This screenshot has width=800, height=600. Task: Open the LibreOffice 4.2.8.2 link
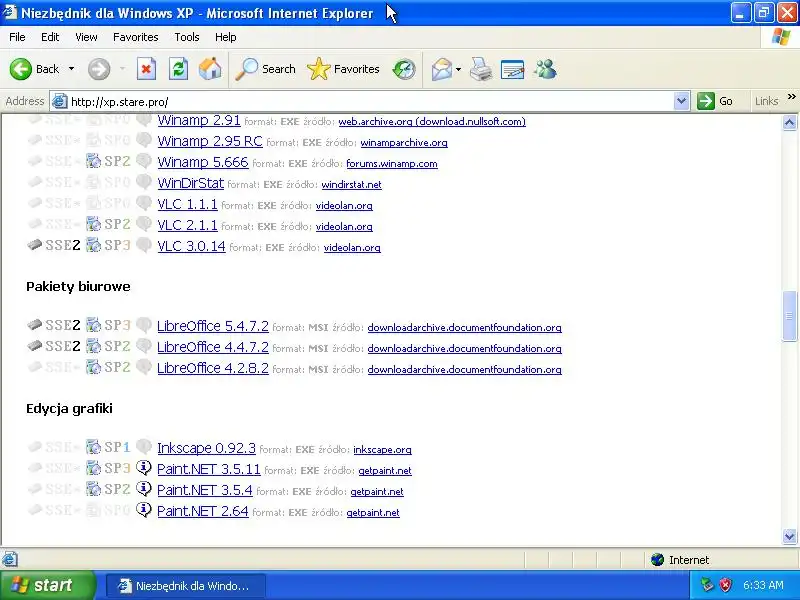[x=213, y=368]
